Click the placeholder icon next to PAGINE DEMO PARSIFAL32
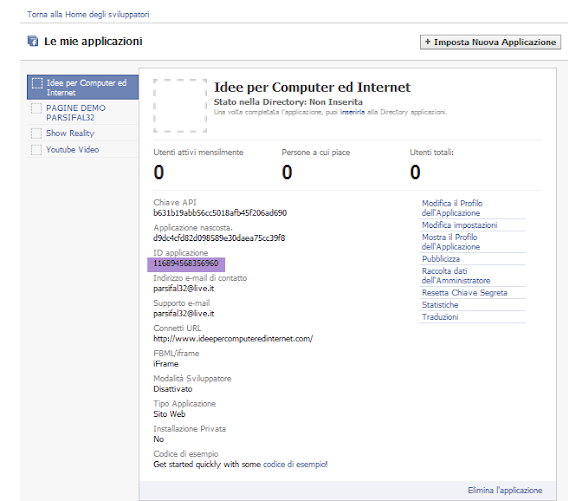 click(x=36, y=108)
